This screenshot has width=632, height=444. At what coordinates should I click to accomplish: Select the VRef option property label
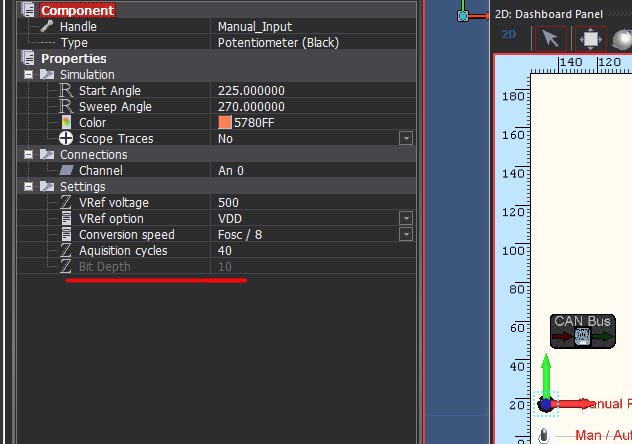[111, 218]
